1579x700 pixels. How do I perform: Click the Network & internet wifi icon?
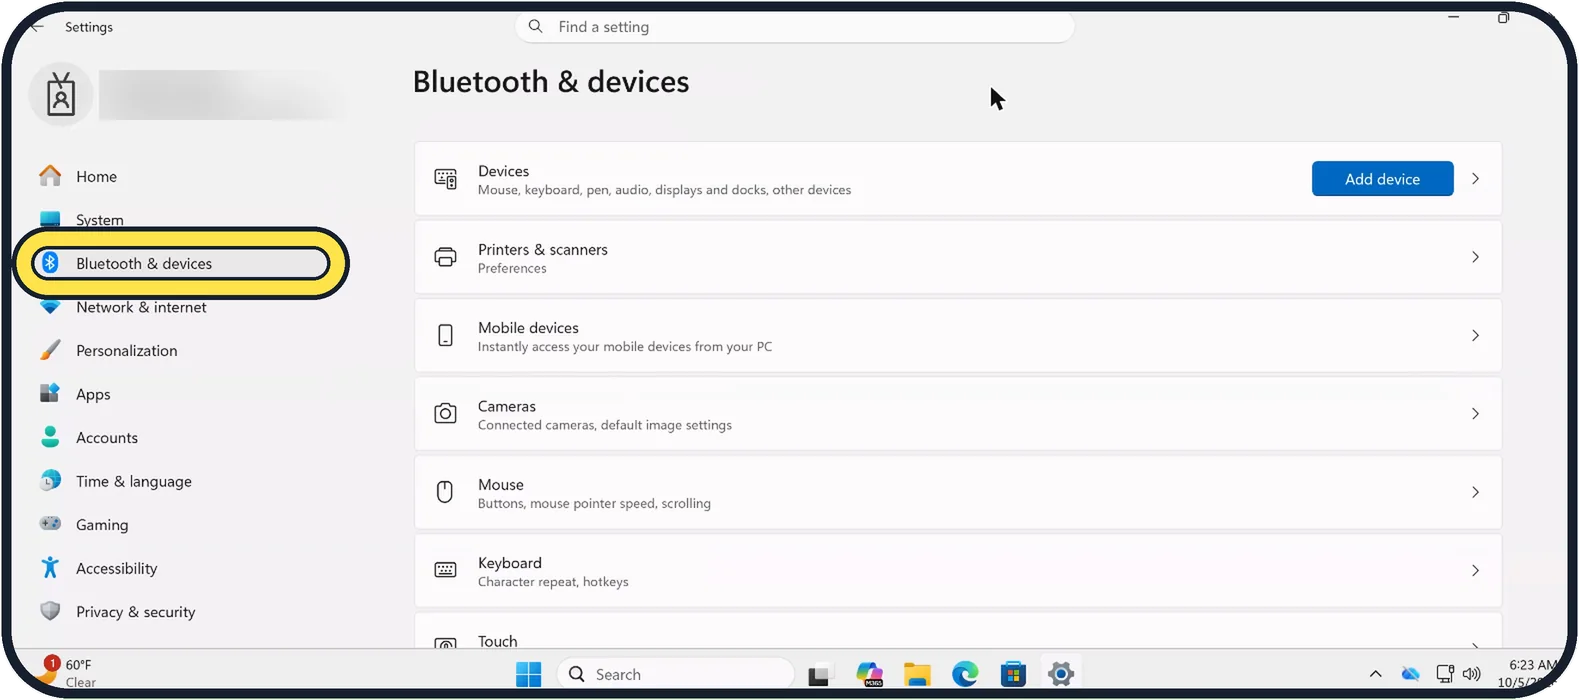50,307
